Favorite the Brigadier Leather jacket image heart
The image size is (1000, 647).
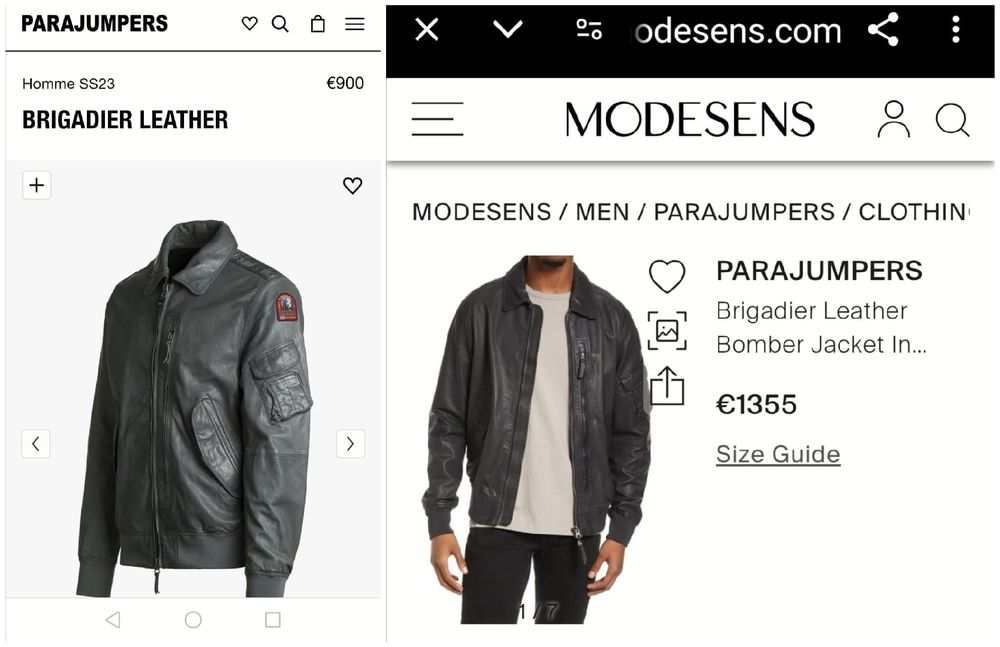[x=352, y=185]
